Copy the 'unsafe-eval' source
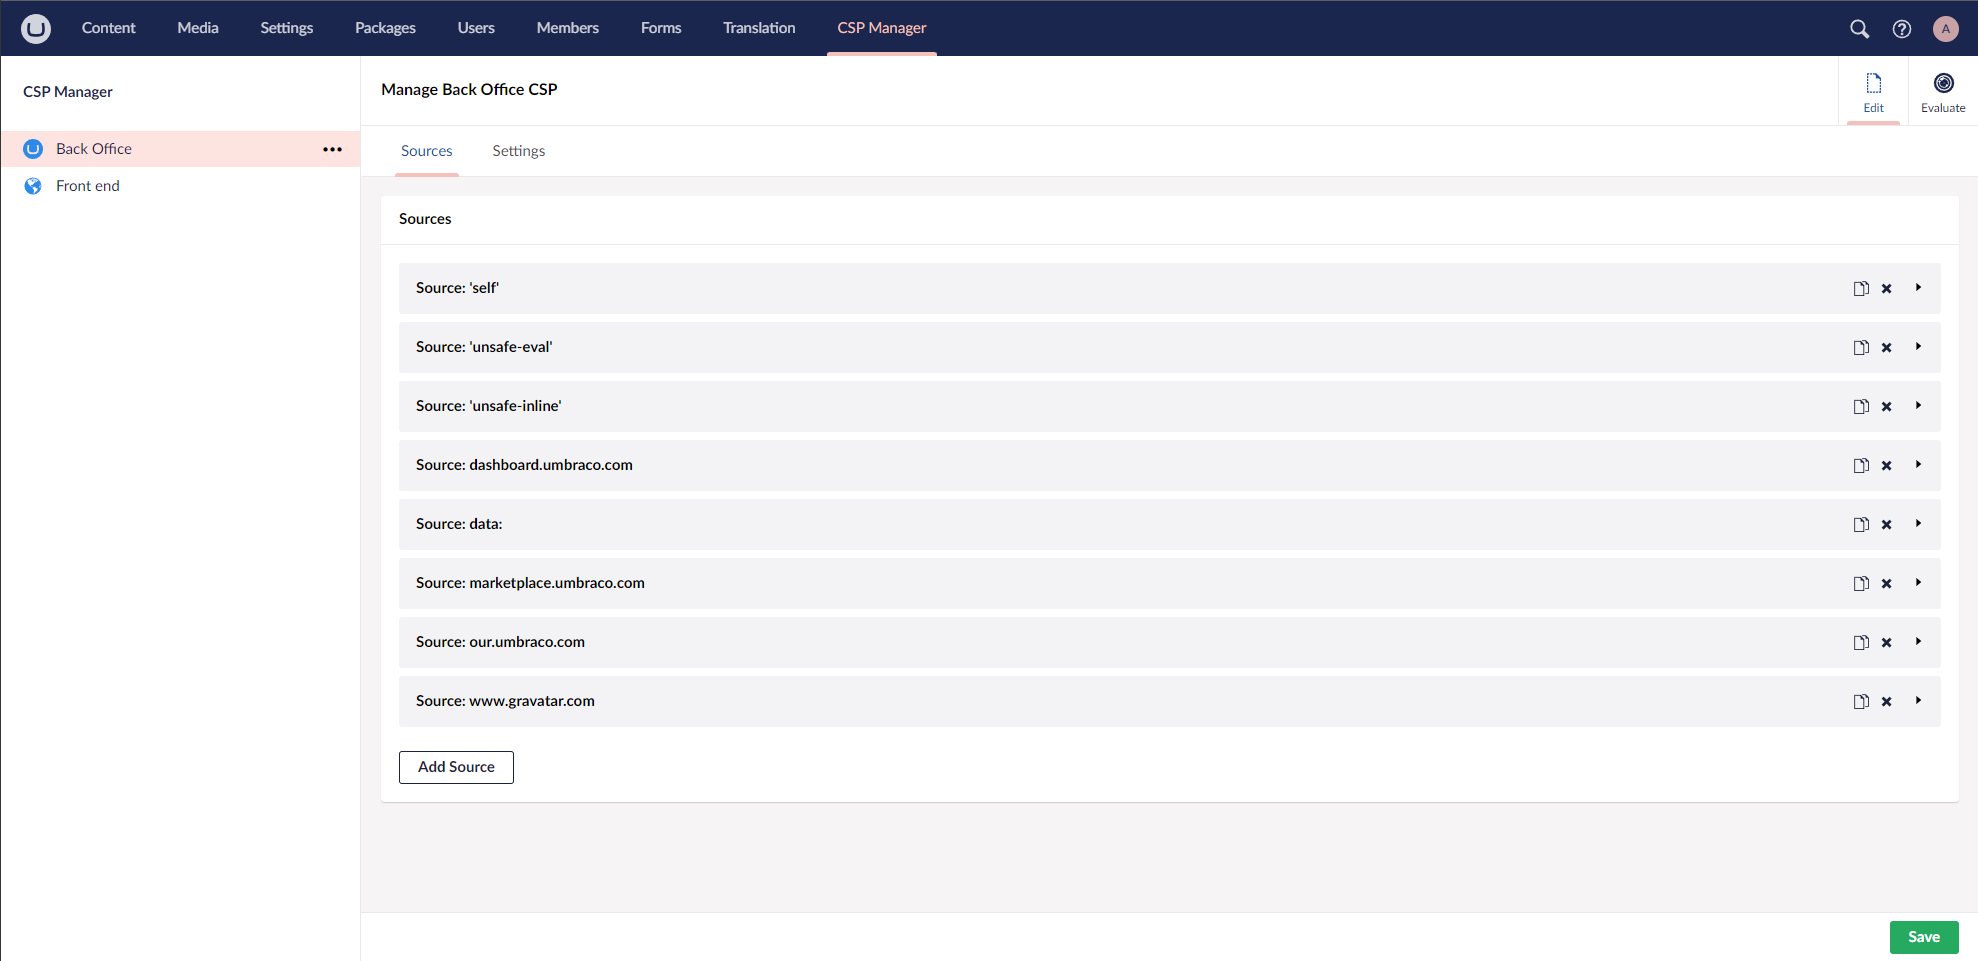 click(x=1861, y=348)
